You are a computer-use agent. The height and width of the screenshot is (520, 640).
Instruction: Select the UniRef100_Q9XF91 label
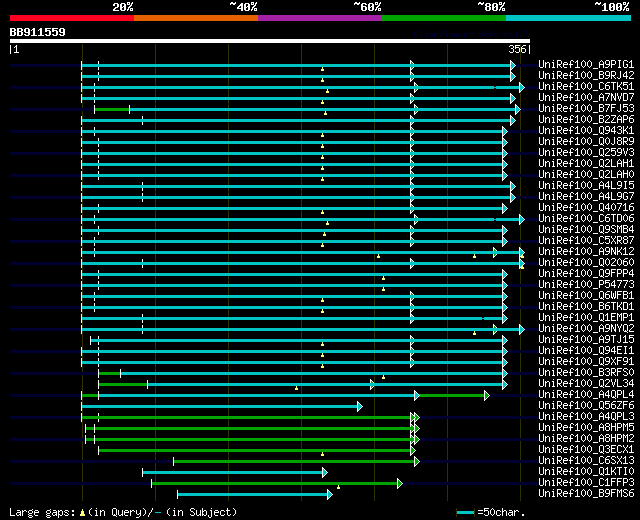pyautogui.click(x=586, y=362)
